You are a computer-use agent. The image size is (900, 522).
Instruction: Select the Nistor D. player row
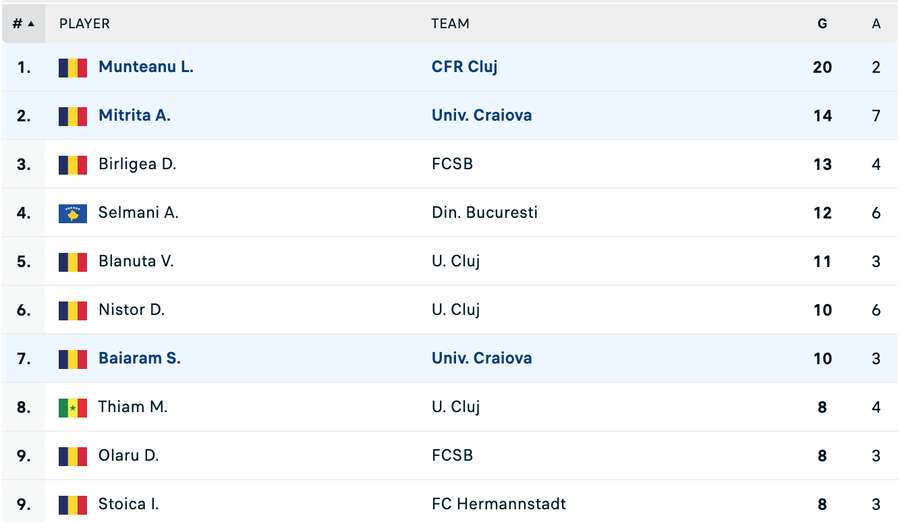(450, 310)
